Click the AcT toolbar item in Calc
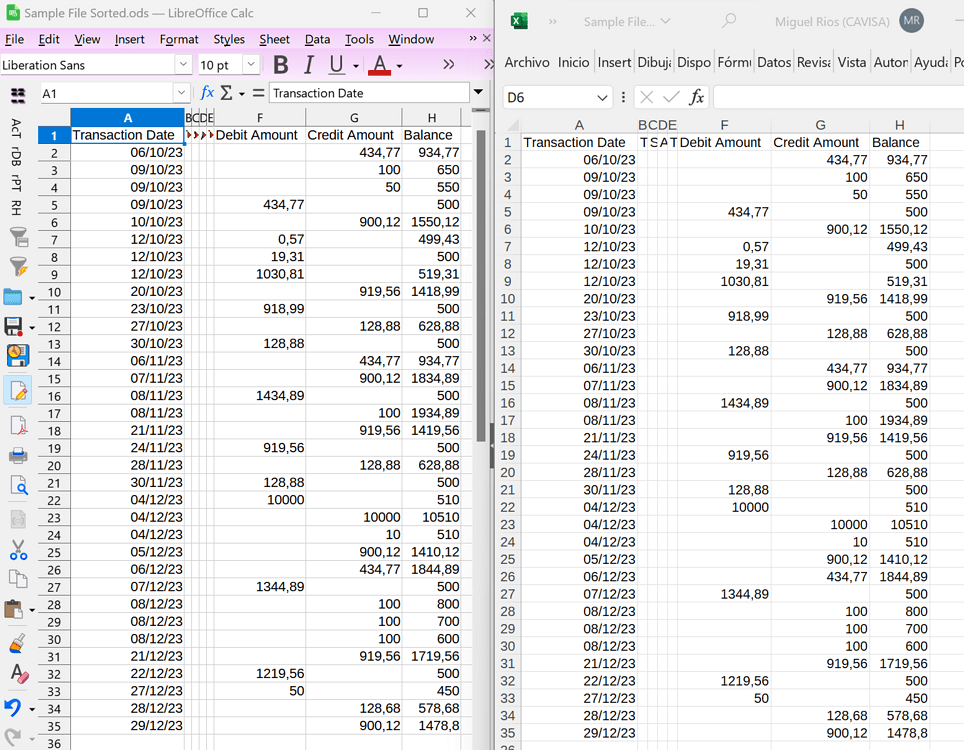964x750 pixels. coord(17,128)
